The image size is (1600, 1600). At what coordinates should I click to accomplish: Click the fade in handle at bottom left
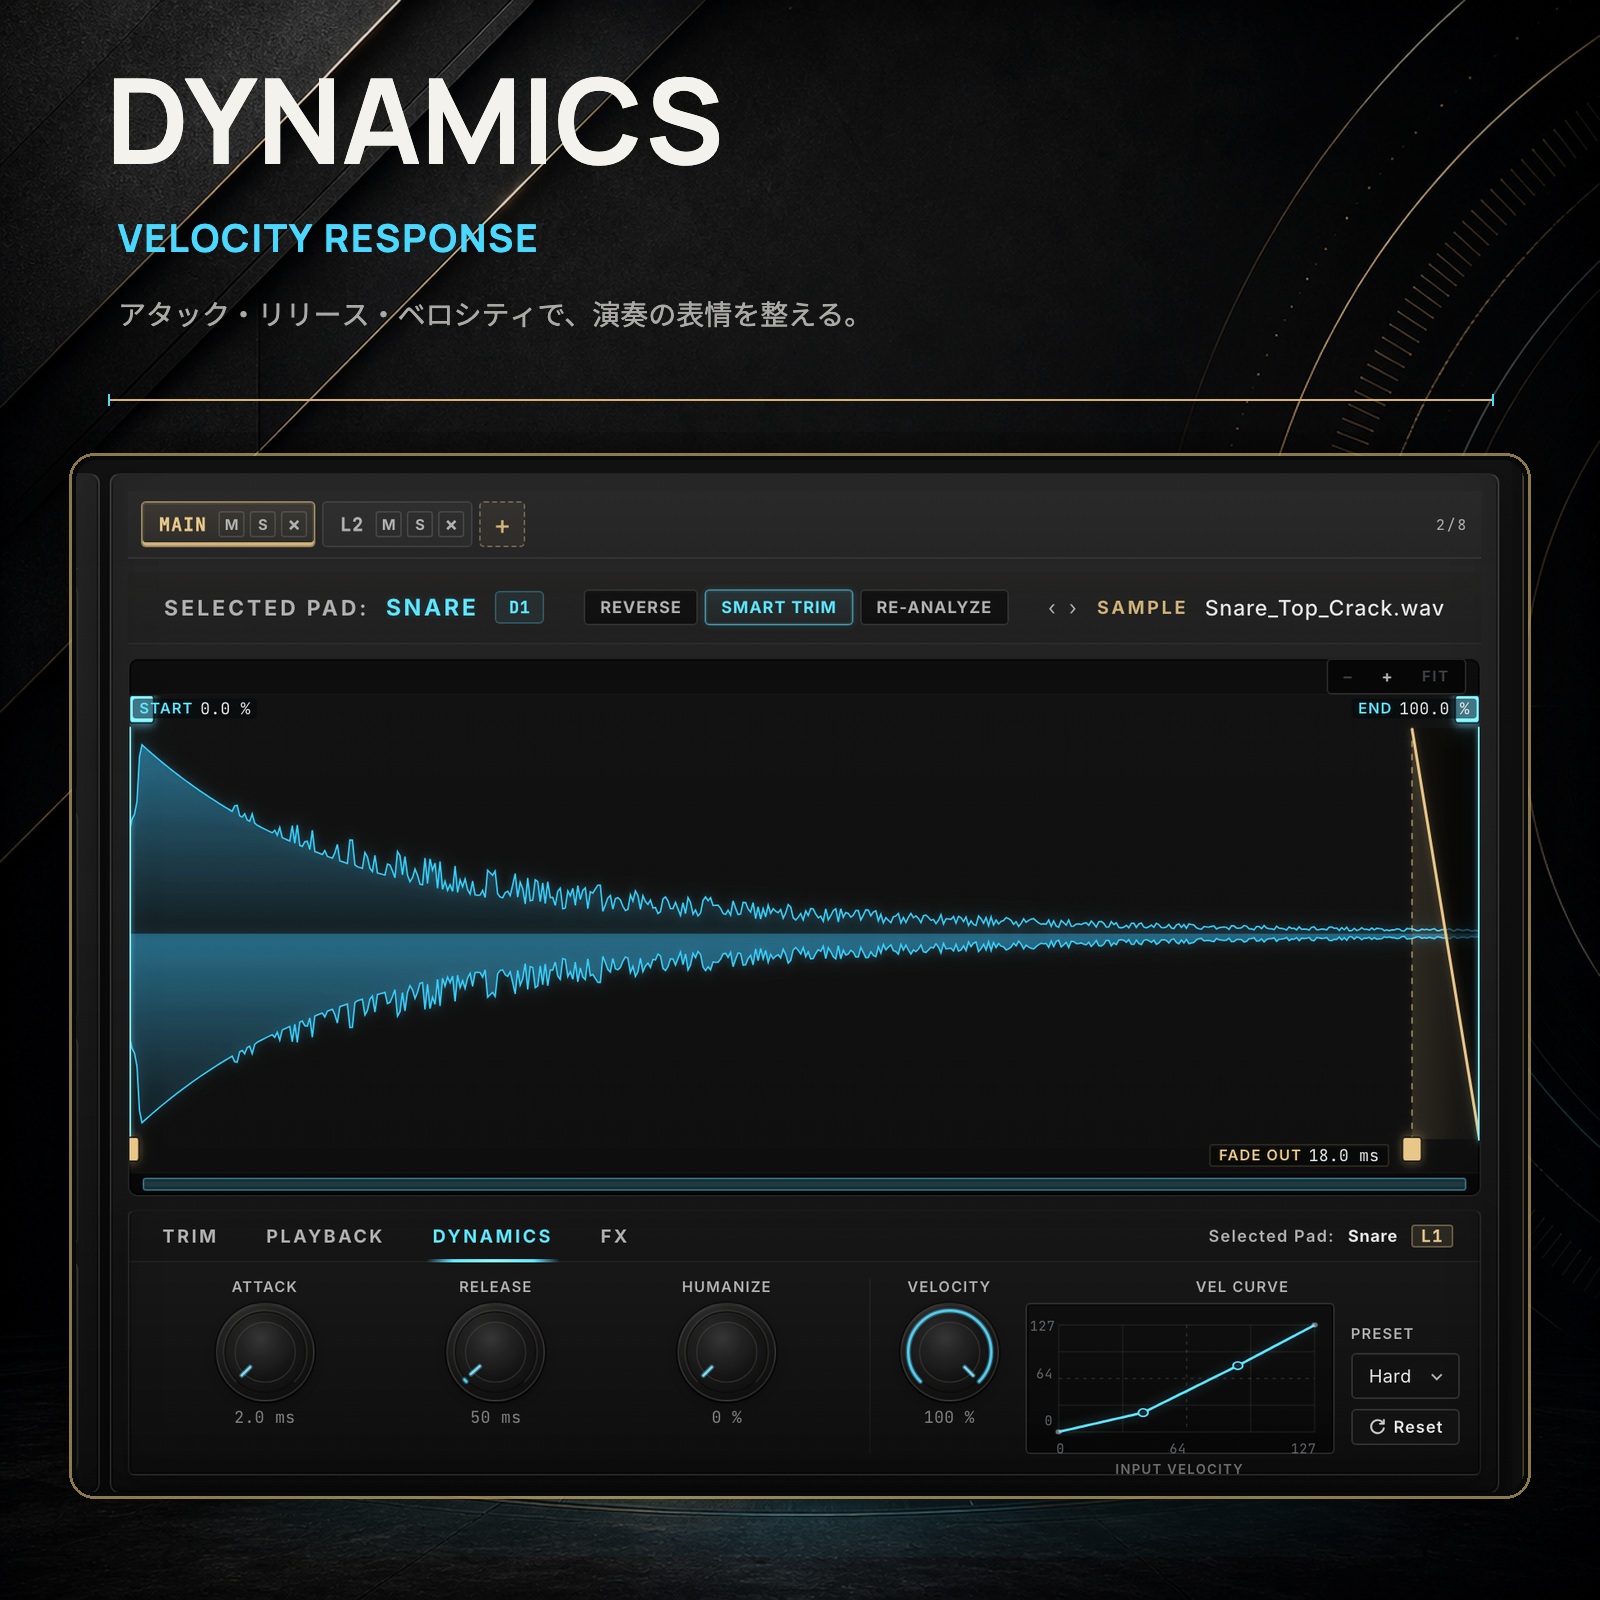pyautogui.click(x=134, y=1149)
